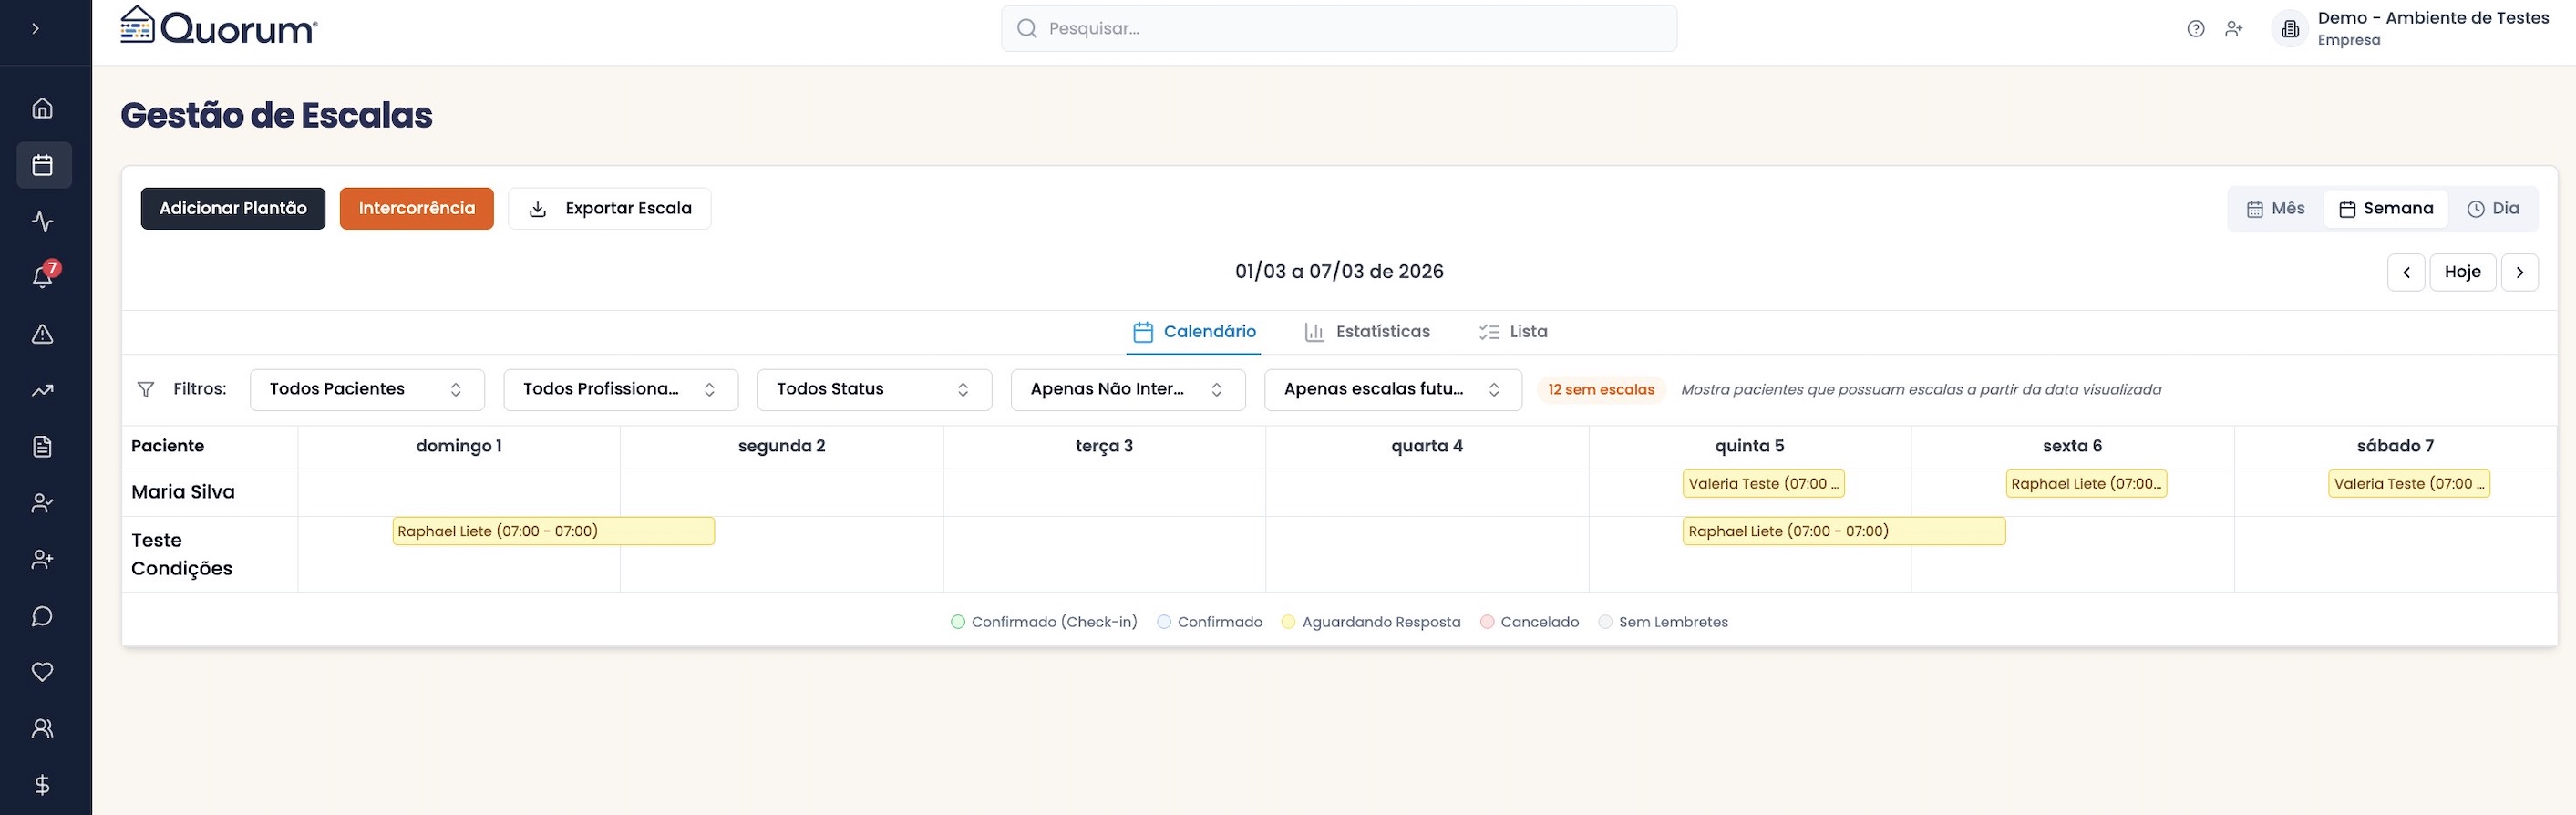Go to next week arrow
Image resolution: width=2576 pixels, height=815 pixels.
click(x=2519, y=272)
